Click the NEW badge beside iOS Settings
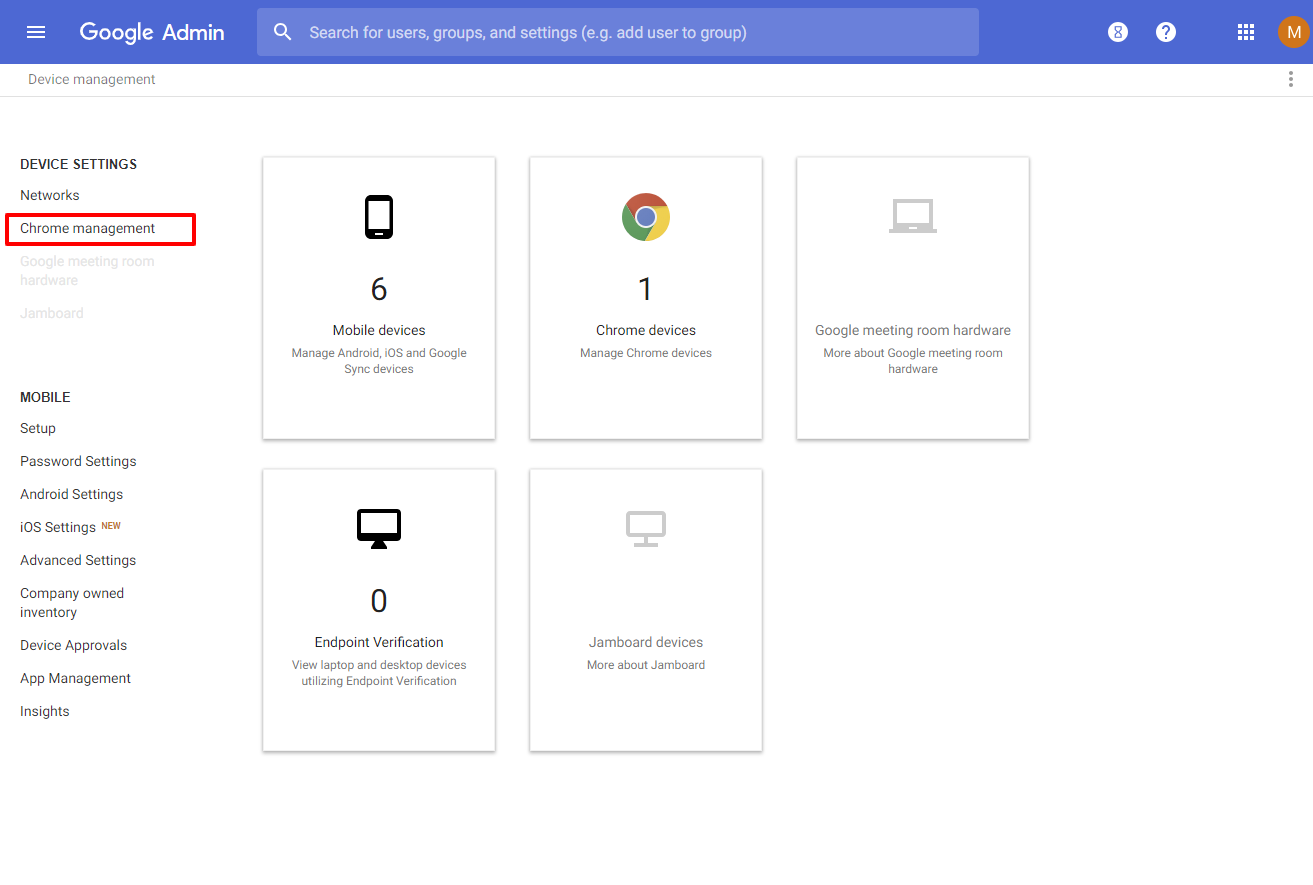 (x=111, y=525)
